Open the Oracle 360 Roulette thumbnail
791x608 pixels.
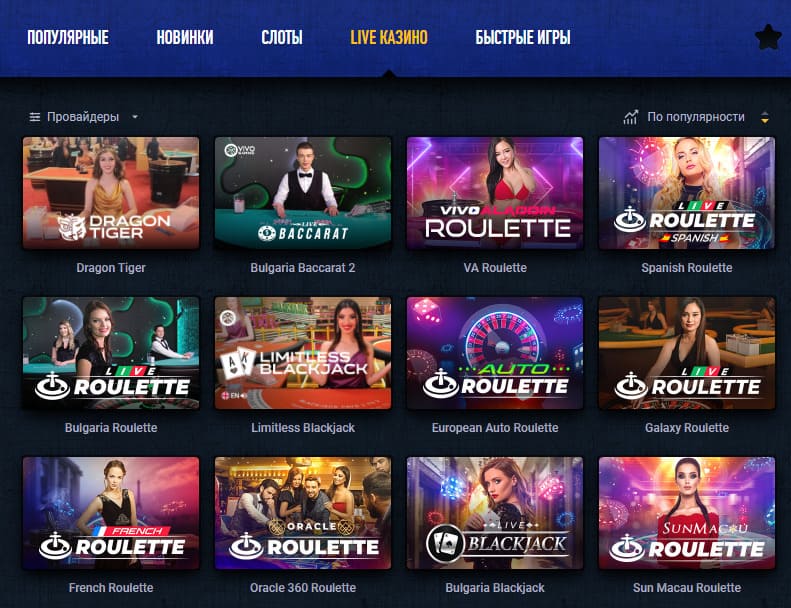coord(303,513)
